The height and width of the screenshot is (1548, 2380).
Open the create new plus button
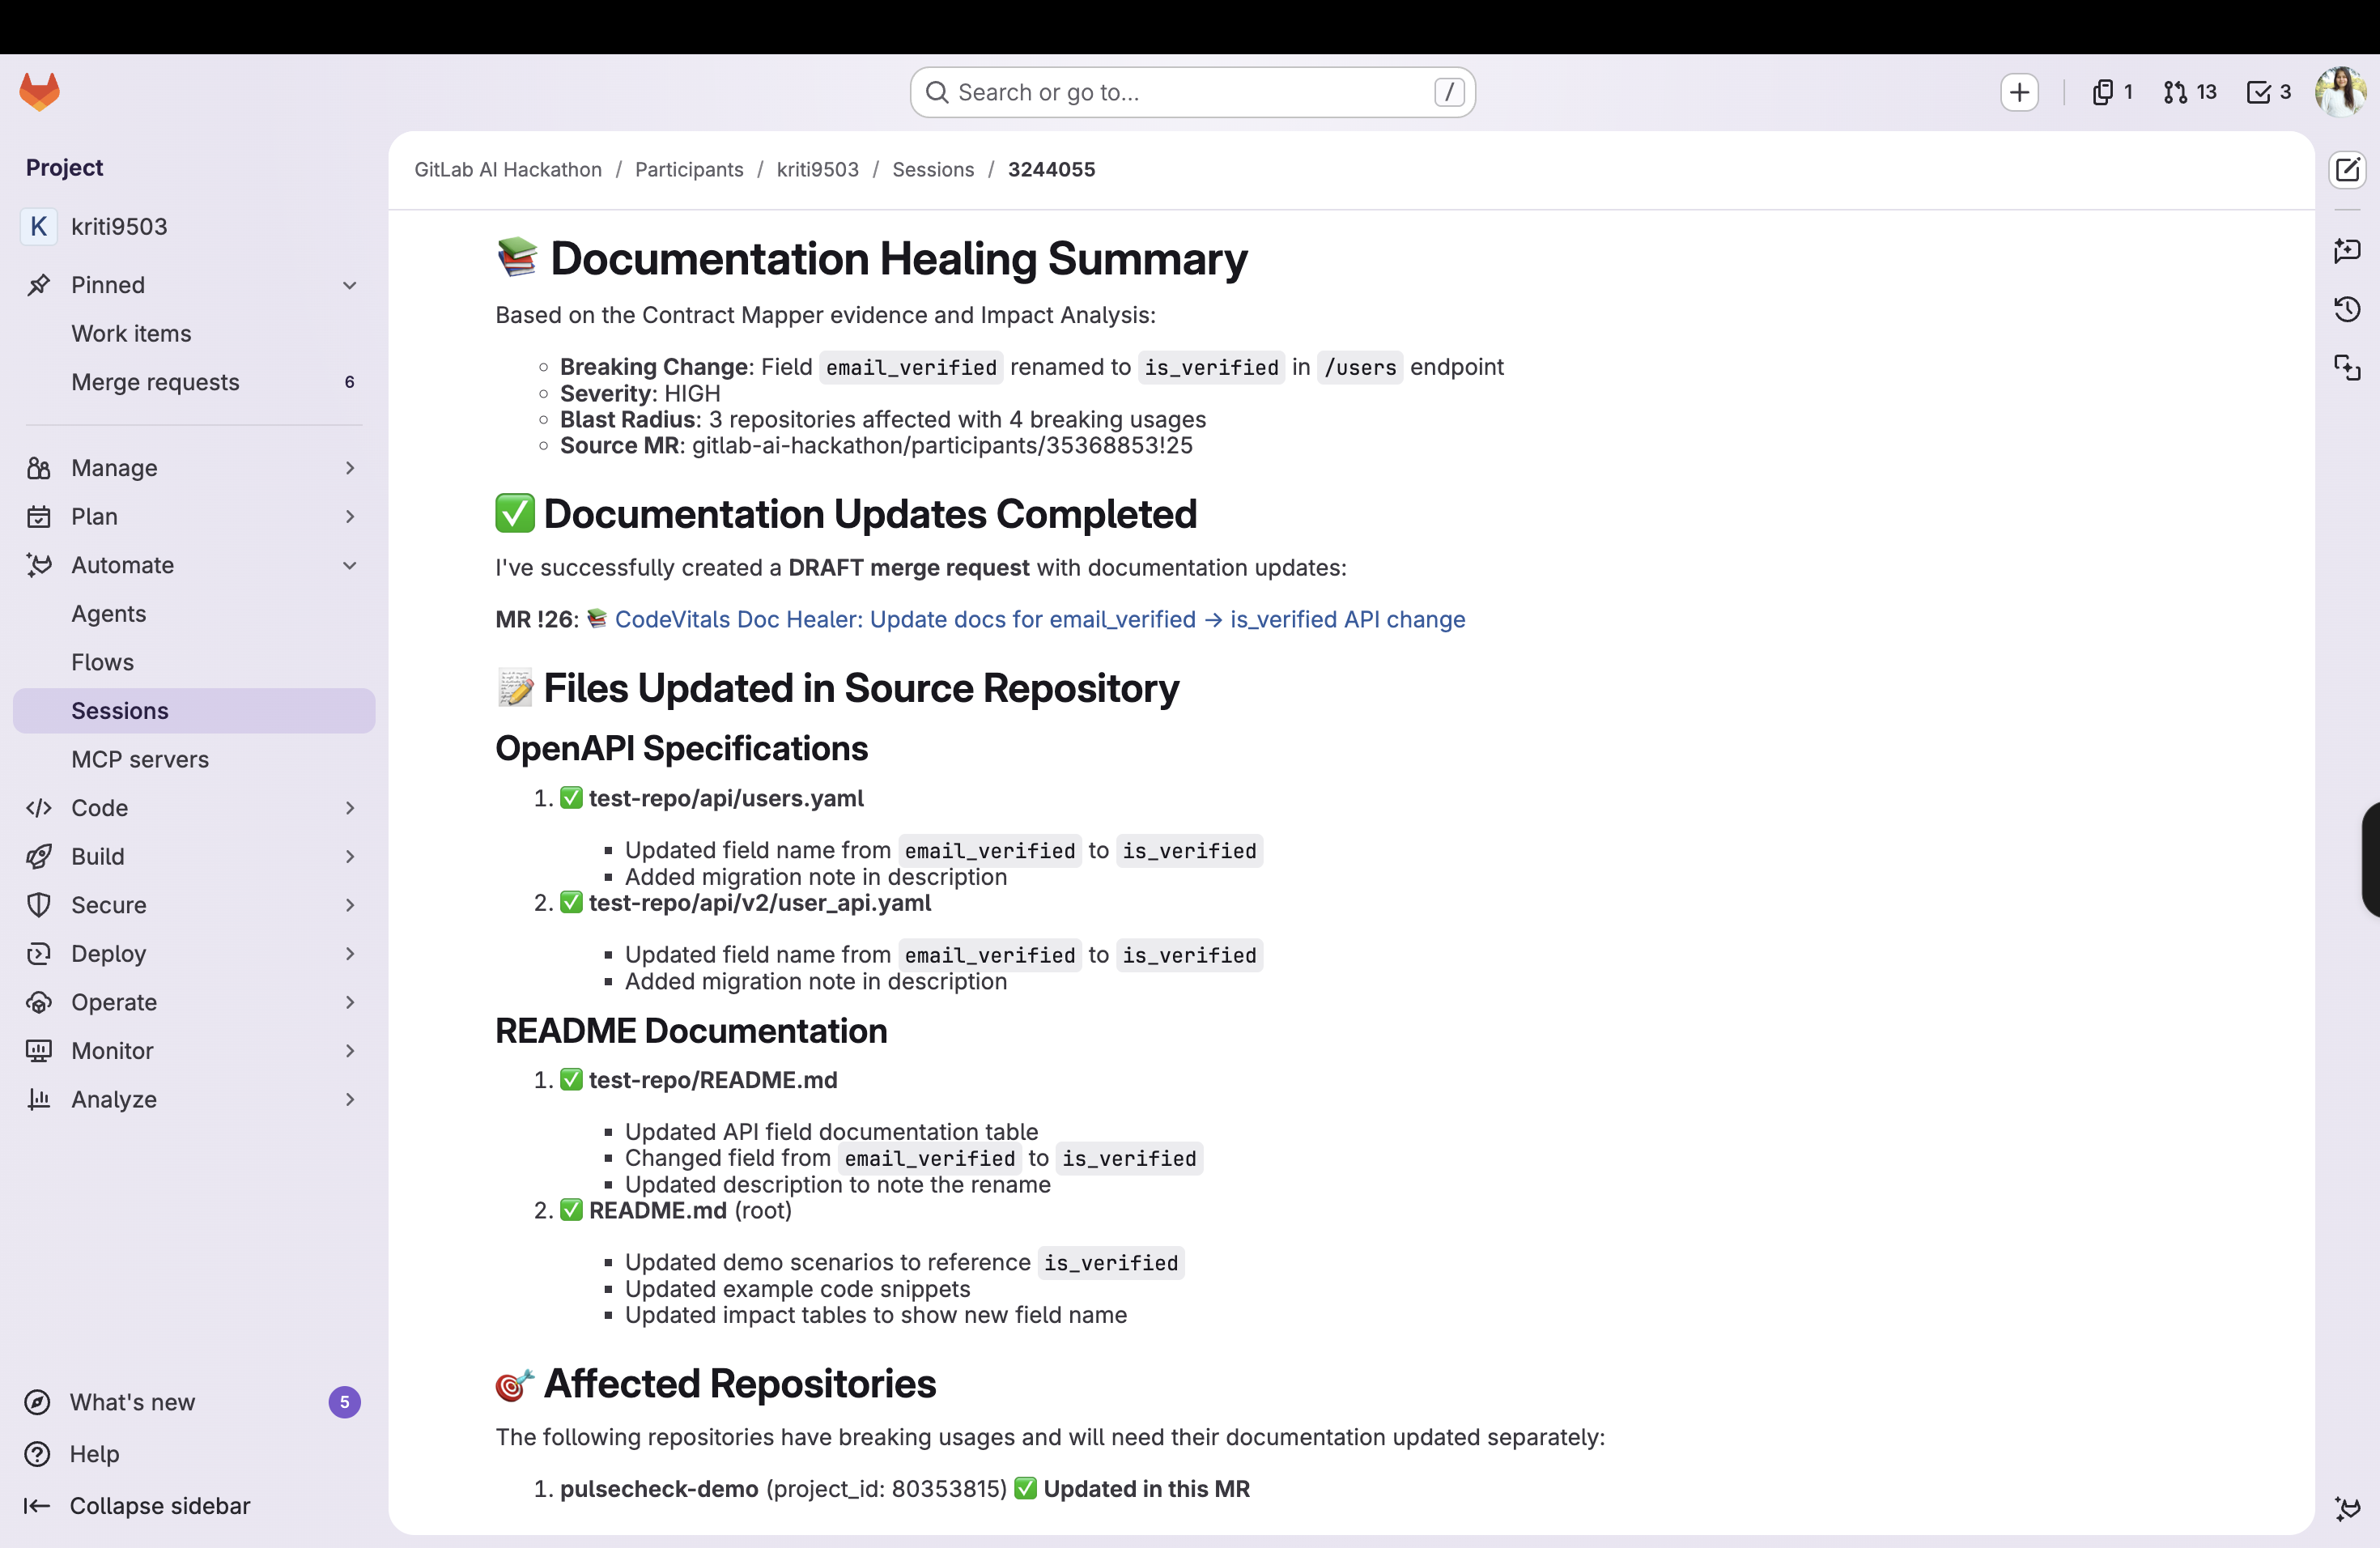pos(2019,92)
